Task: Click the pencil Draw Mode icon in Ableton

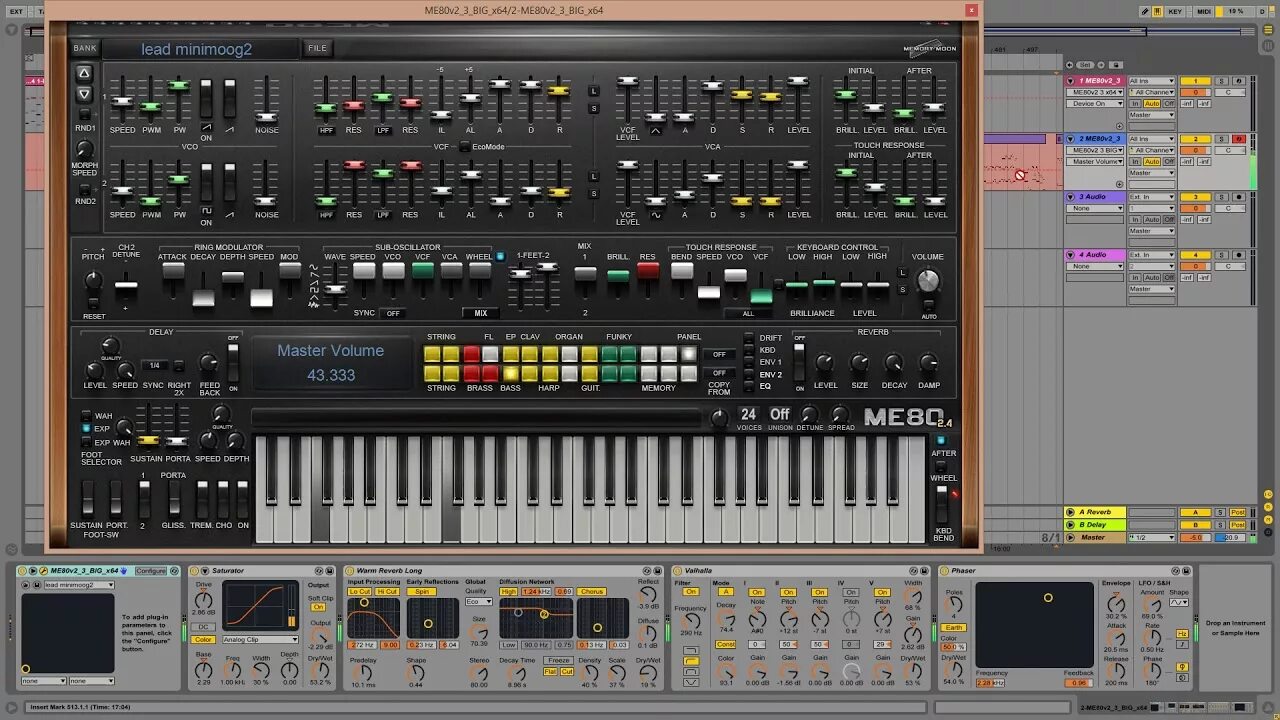Action: (1145, 11)
